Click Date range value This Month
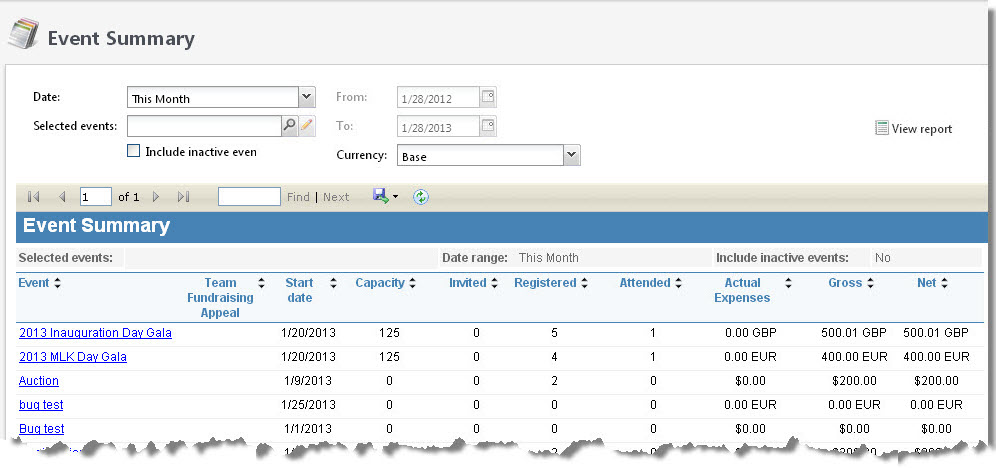This screenshot has height=468, width=996. coord(549,258)
